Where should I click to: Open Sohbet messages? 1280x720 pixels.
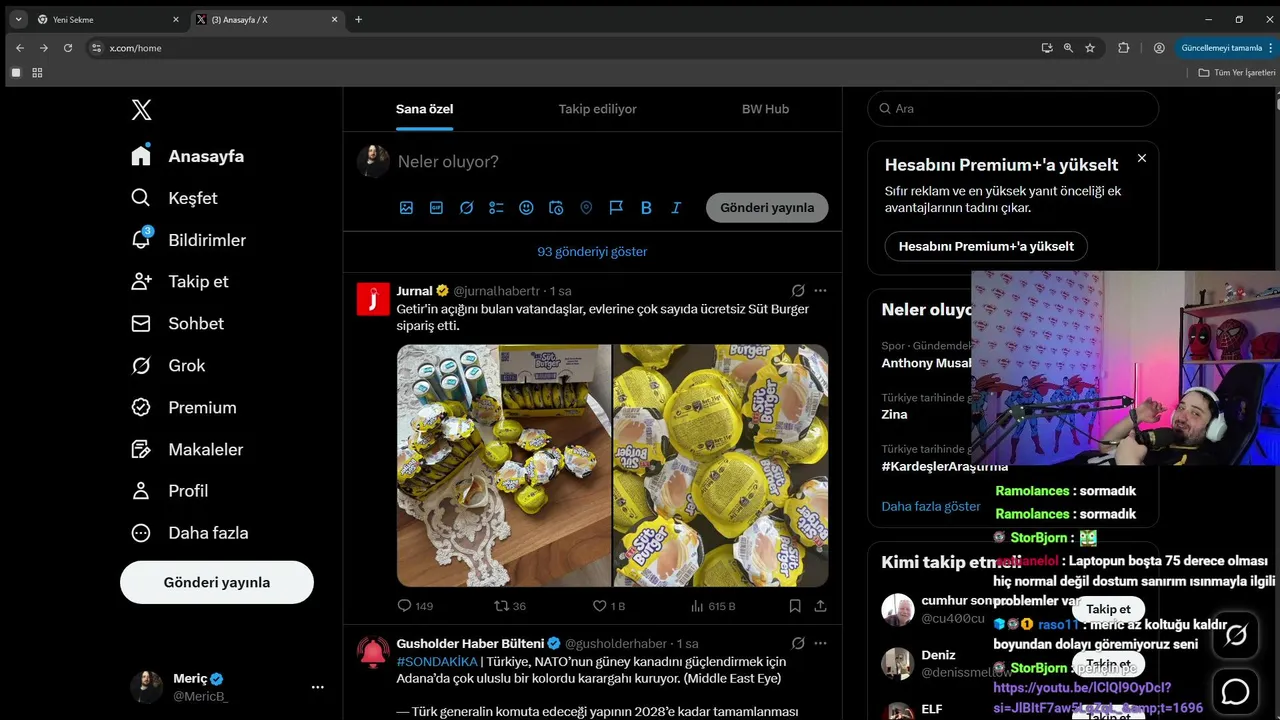pyautogui.click(x=177, y=323)
